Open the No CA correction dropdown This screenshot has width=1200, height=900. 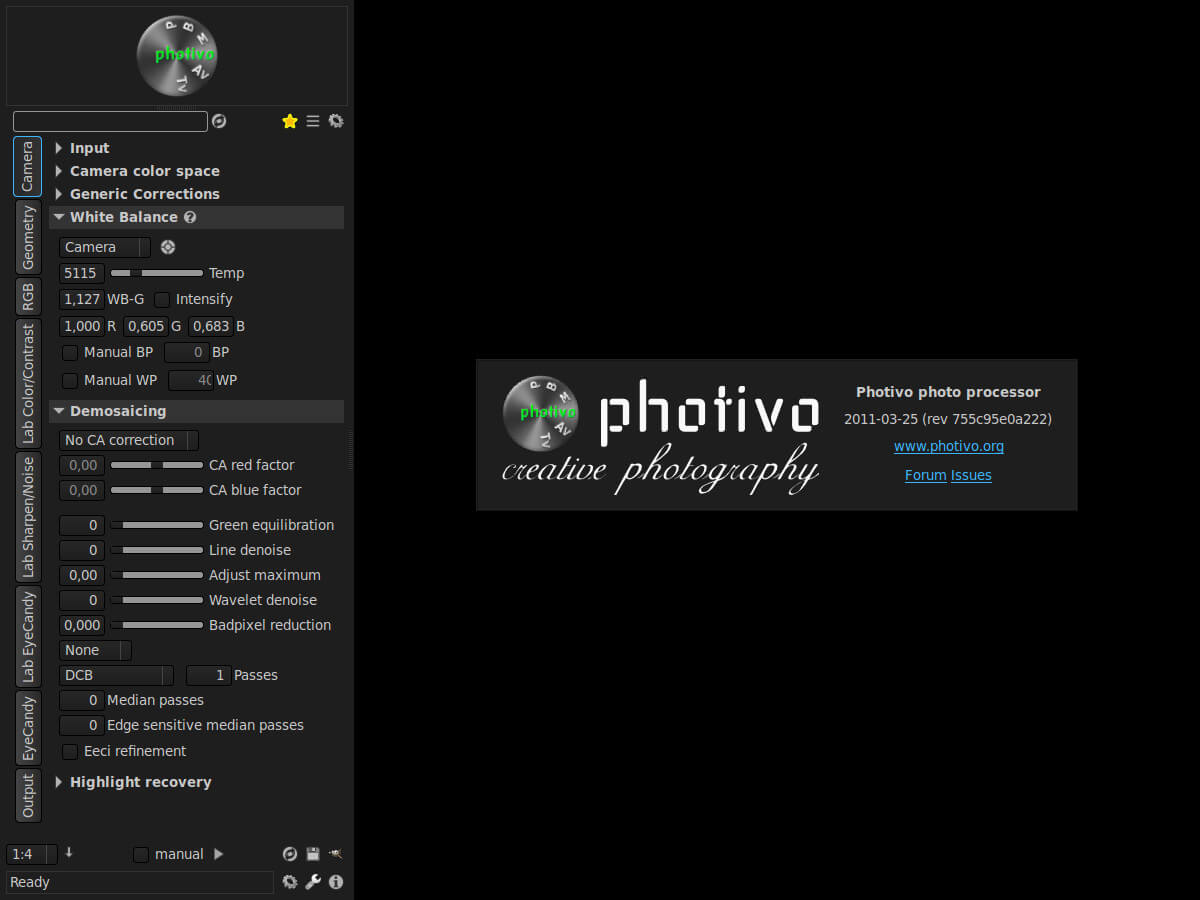tap(129, 440)
